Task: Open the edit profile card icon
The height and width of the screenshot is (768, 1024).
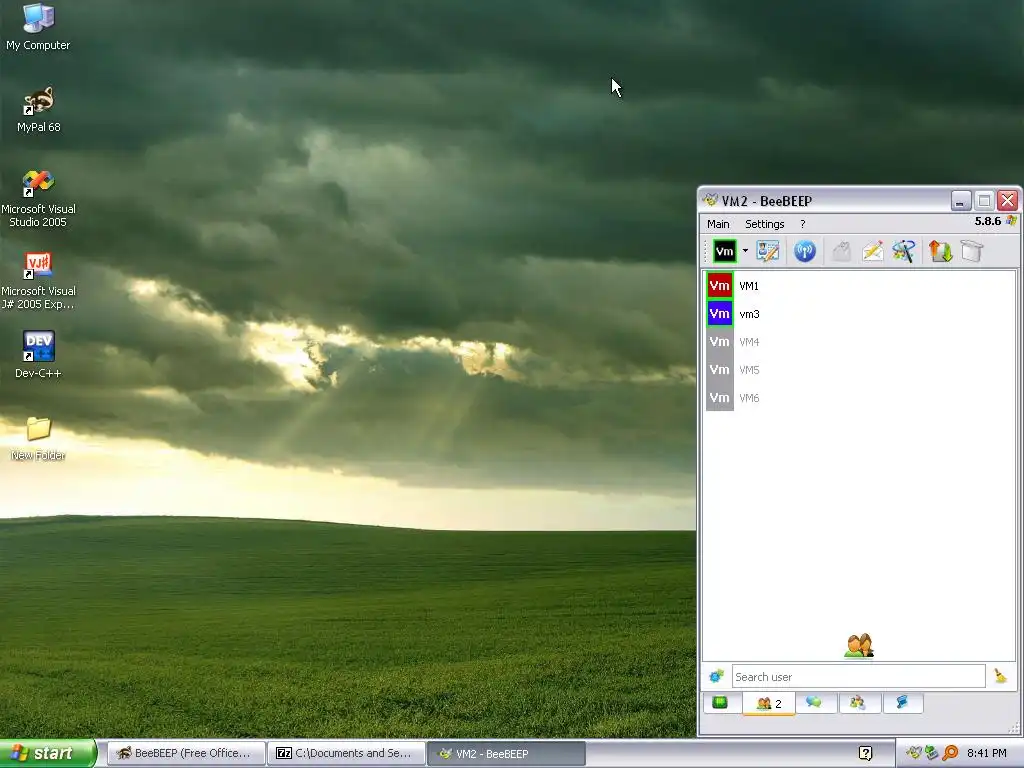Action: (767, 251)
